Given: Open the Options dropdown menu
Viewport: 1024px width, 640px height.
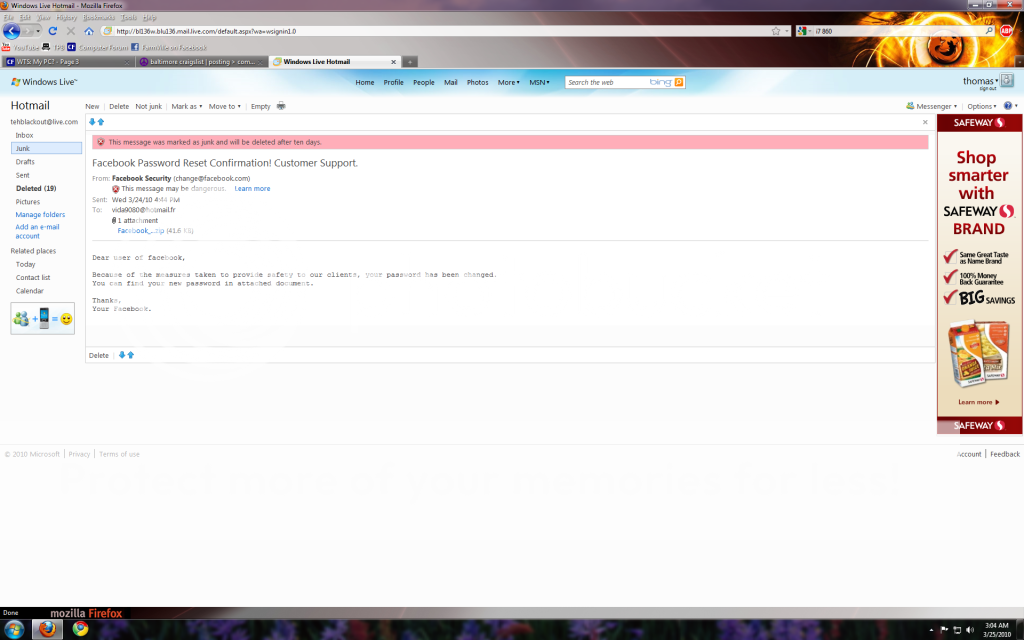Looking at the screenshot, I should tap(981, 106).
